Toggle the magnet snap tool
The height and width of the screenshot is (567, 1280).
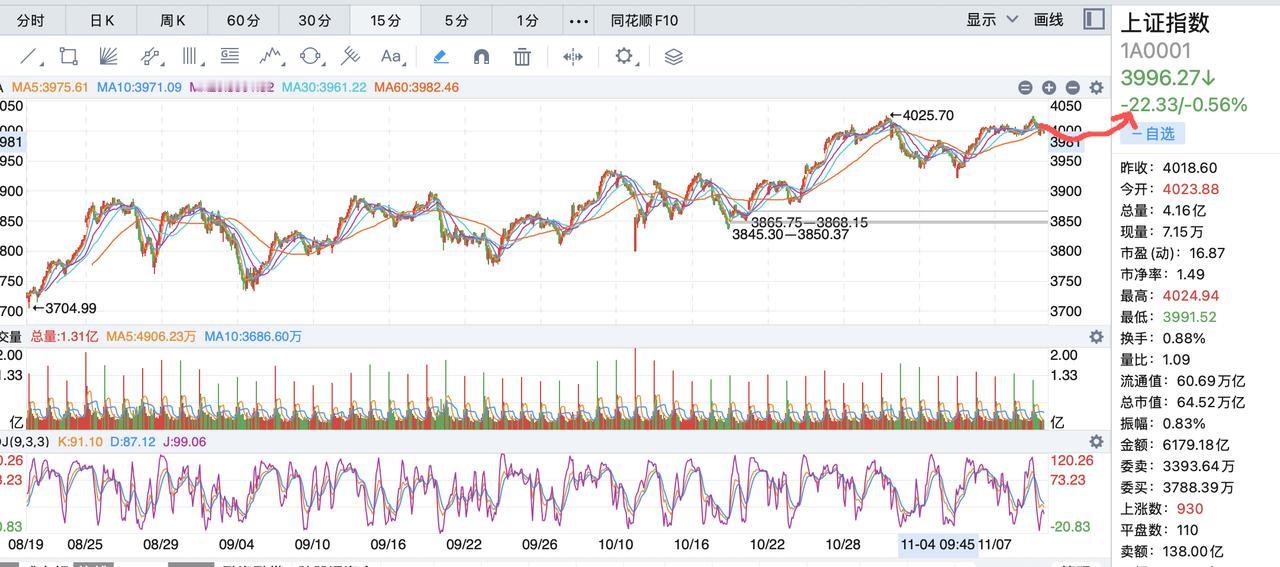click(x=481, y=57)
